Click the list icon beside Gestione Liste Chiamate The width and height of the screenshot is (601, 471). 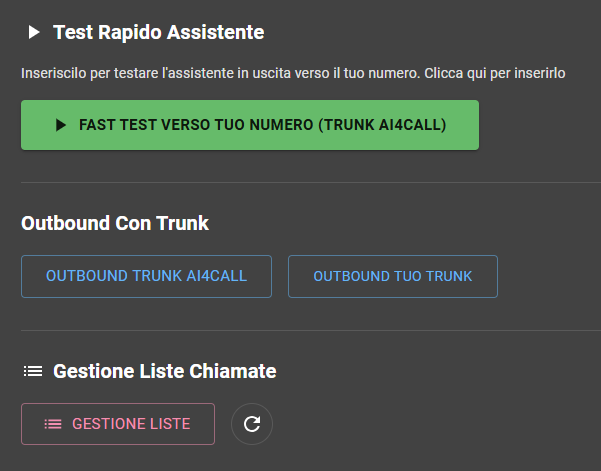point(33,371)
